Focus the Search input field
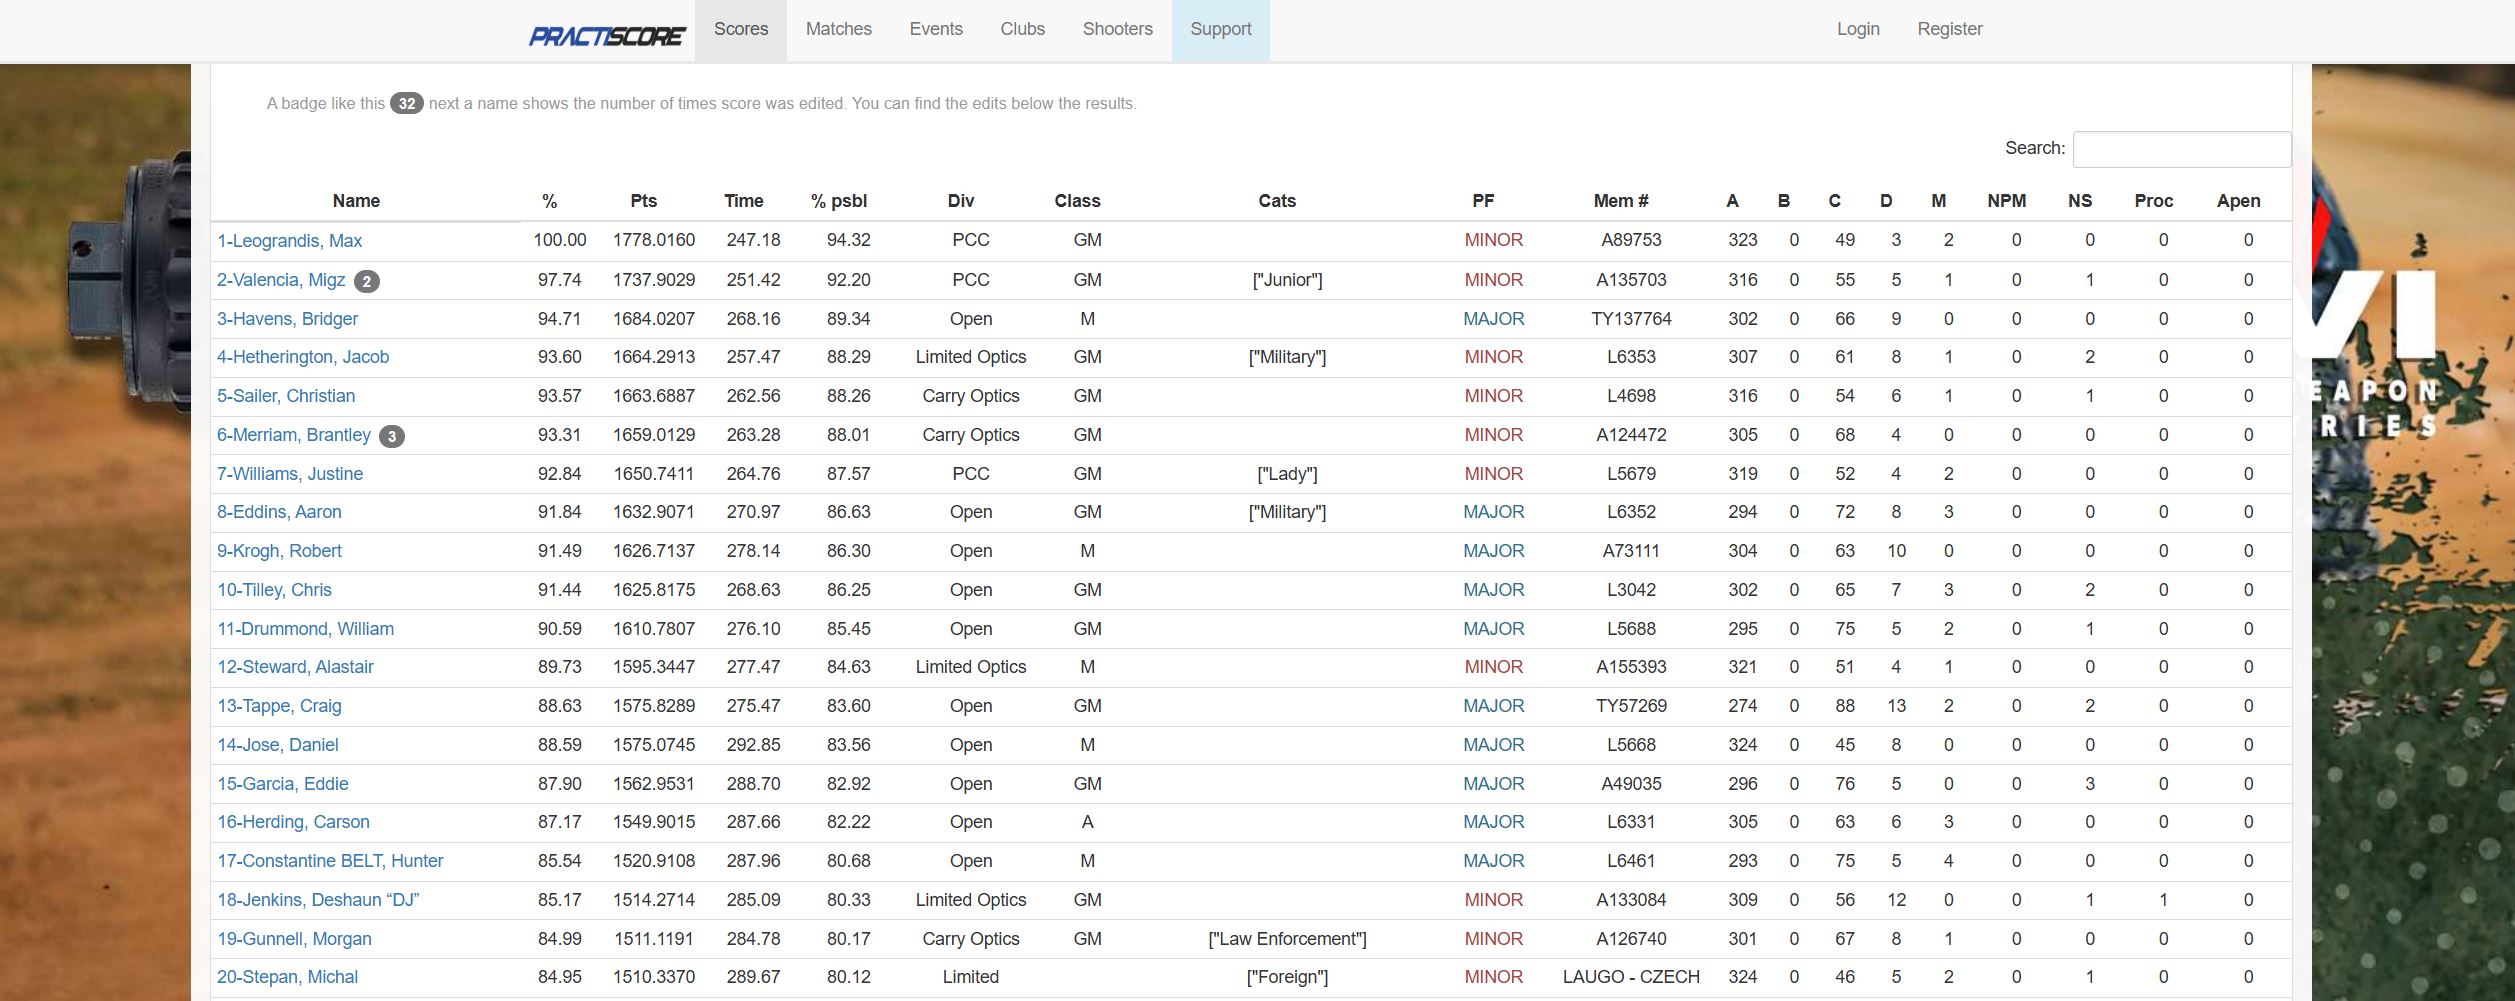Image resolution: width=2515 pixels, height=1001 pixels. (2182, 149)
